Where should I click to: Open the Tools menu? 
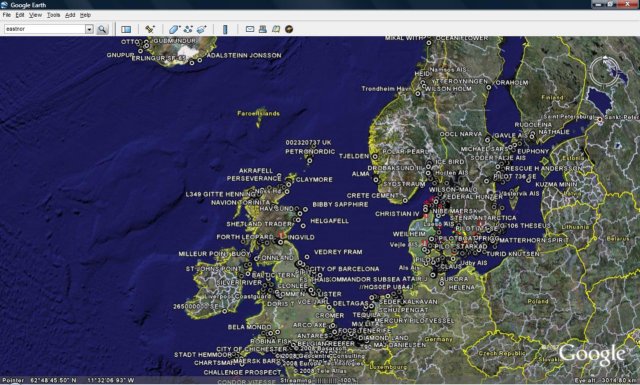(53, 15)
